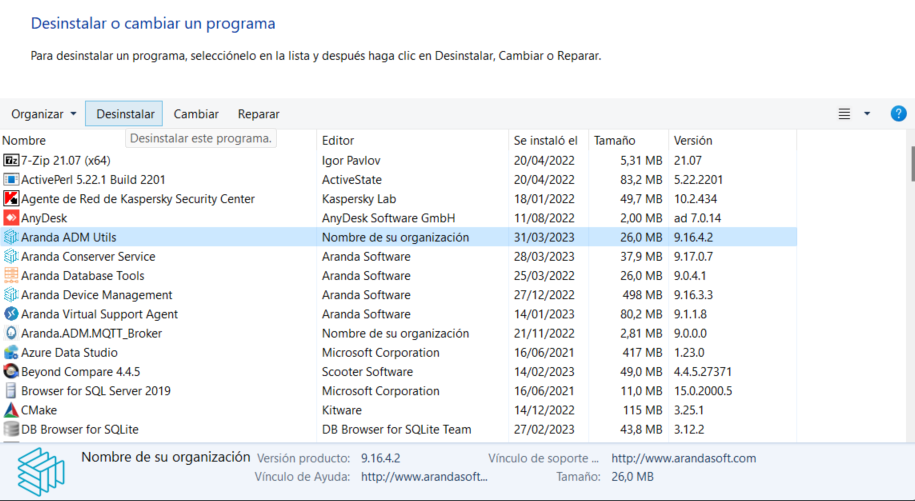Click the 417 MB size cell

coord(642,353)
